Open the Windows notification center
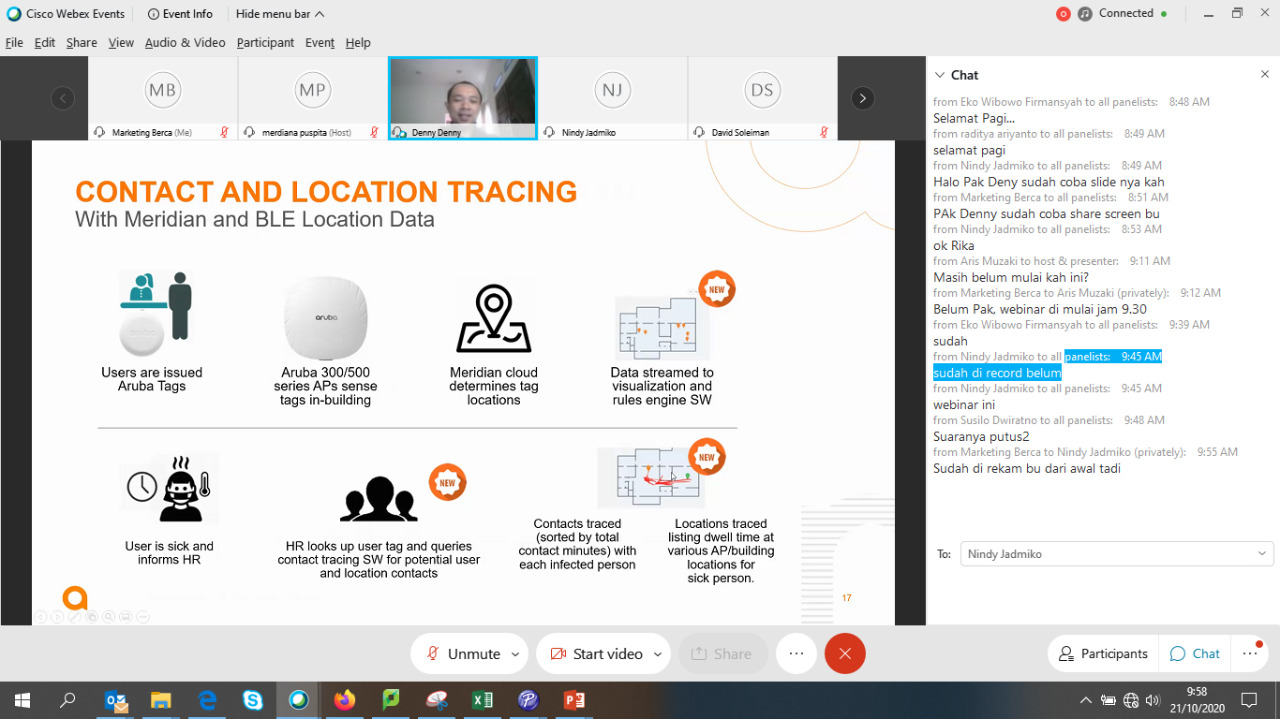Viewport: 1280px width, 719px height. [x=1249, y=700]
